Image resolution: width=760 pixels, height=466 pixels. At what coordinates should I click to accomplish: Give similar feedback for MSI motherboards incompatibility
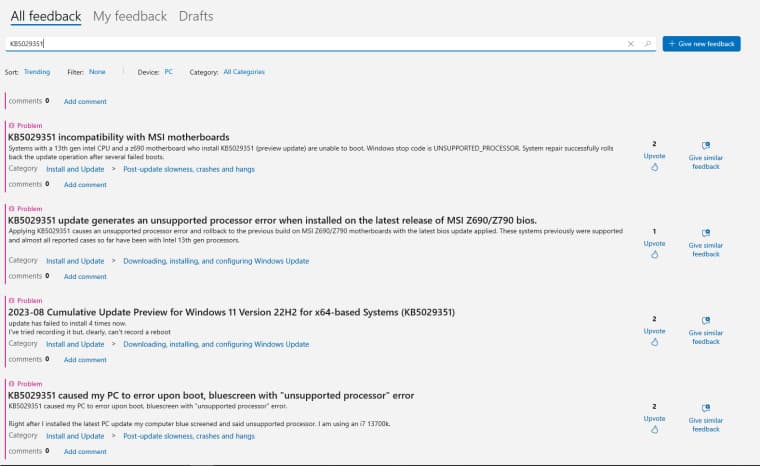(706, 156)
